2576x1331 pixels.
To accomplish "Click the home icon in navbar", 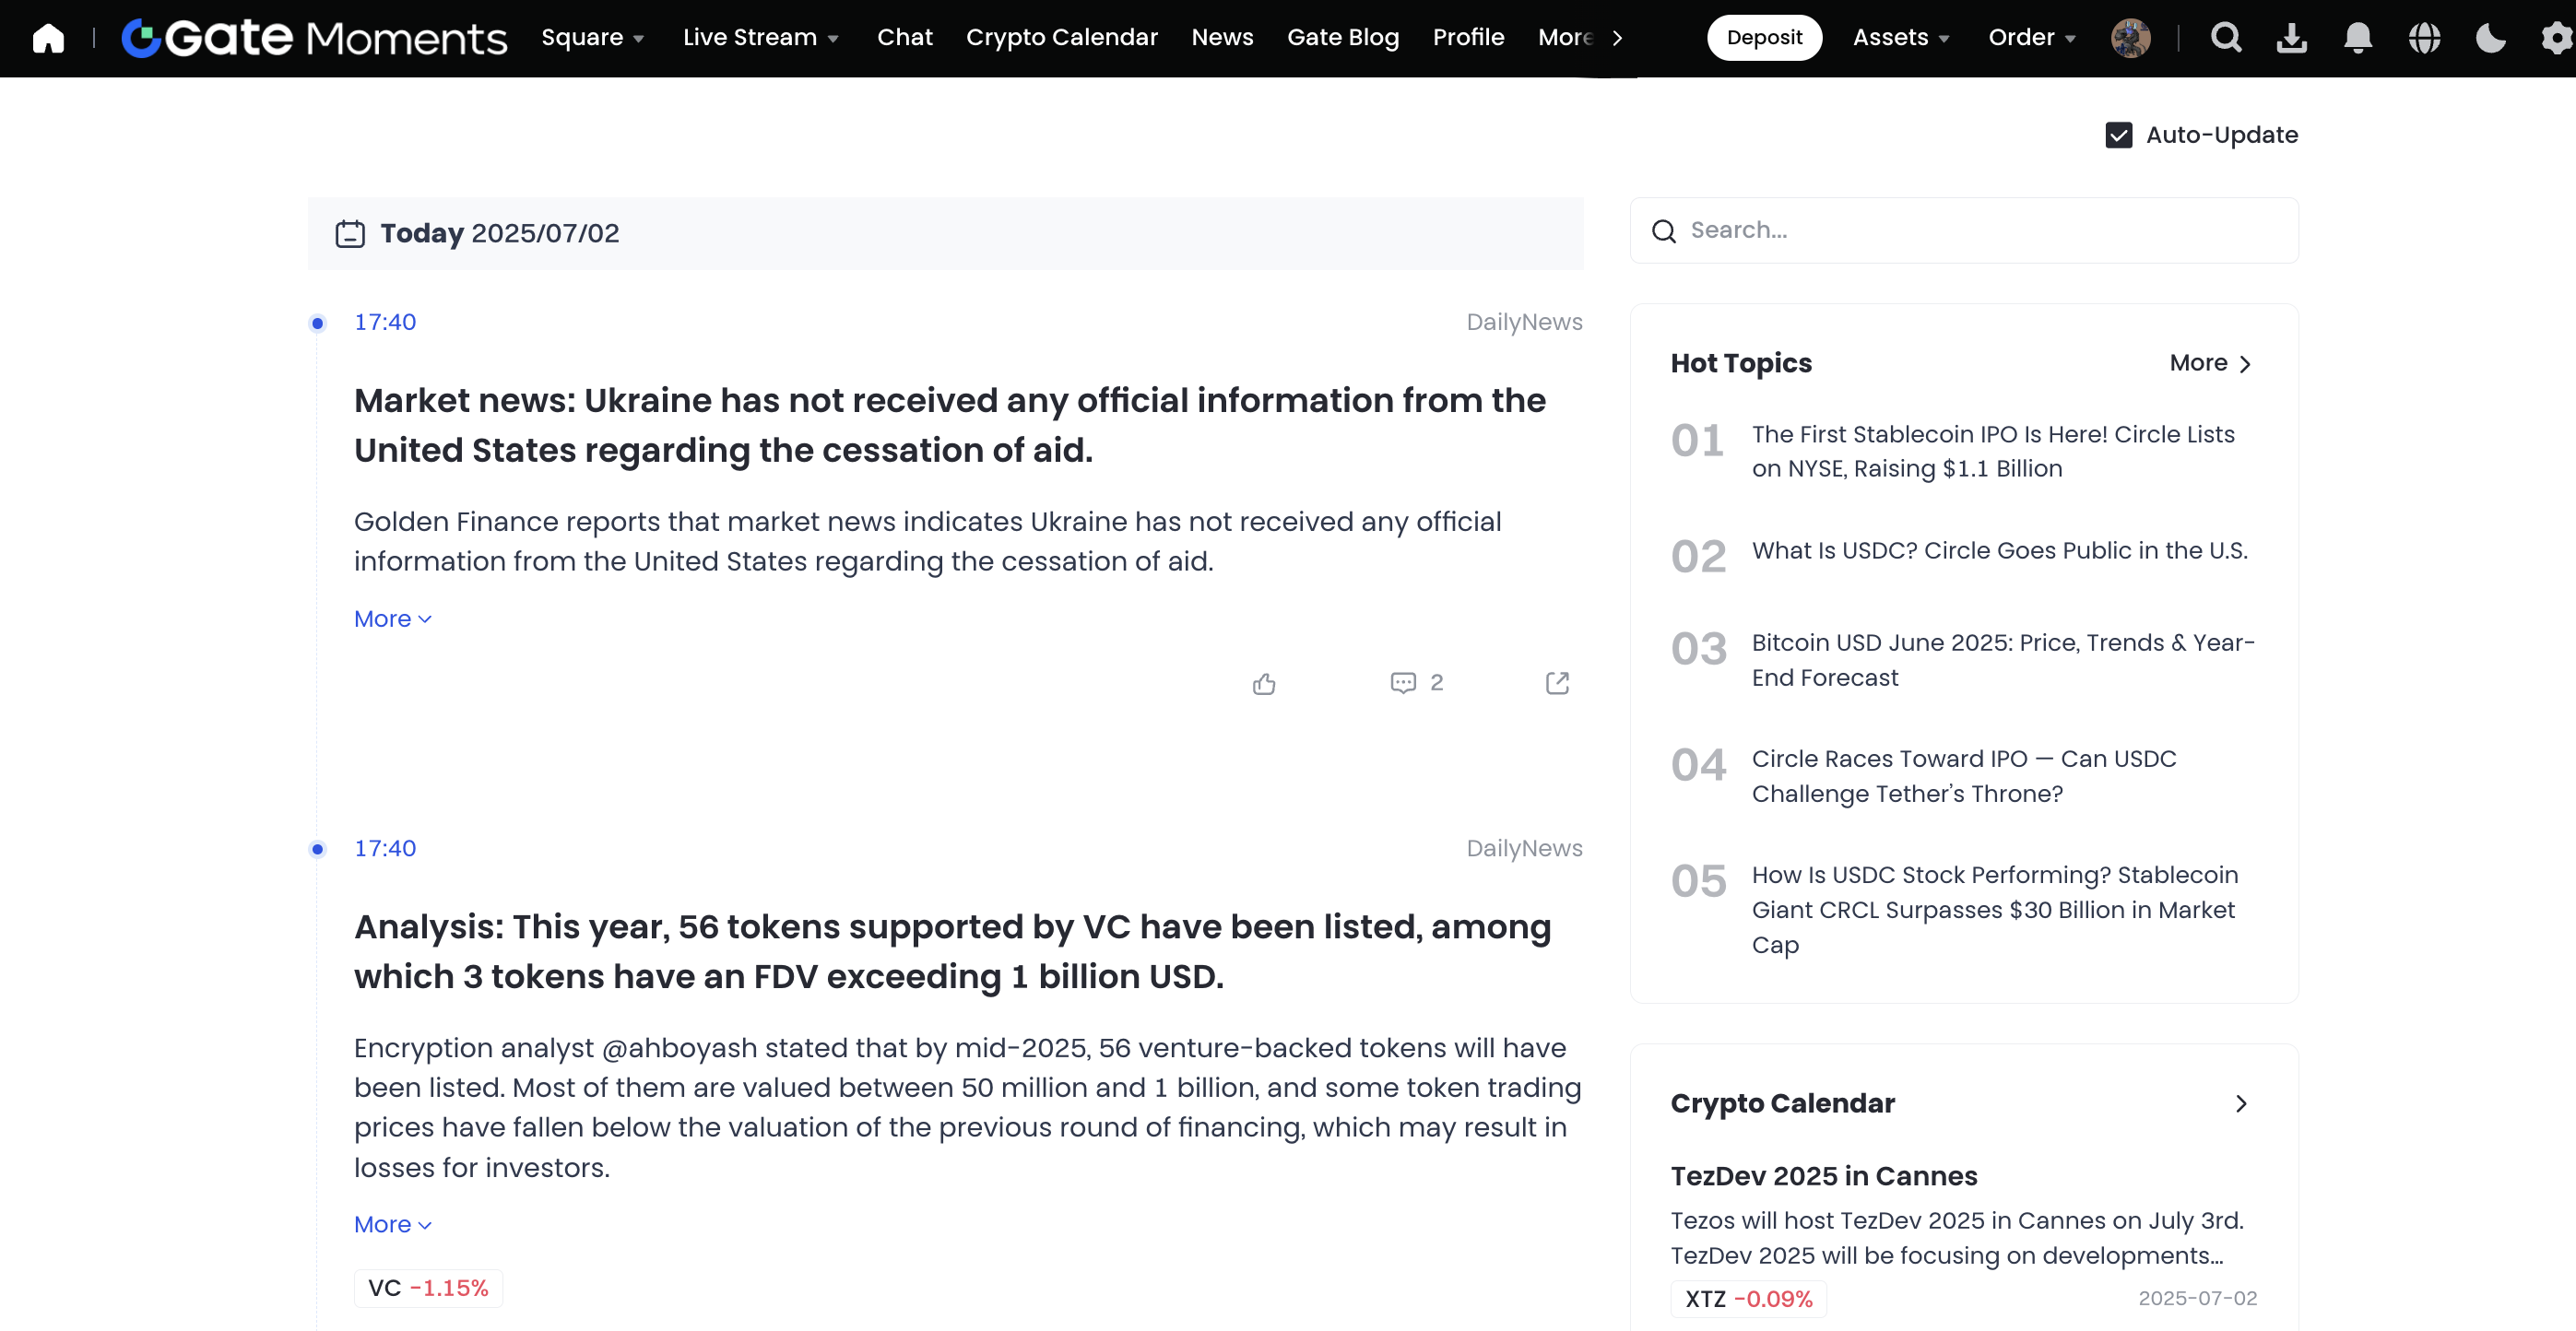I will pos(48,38).
